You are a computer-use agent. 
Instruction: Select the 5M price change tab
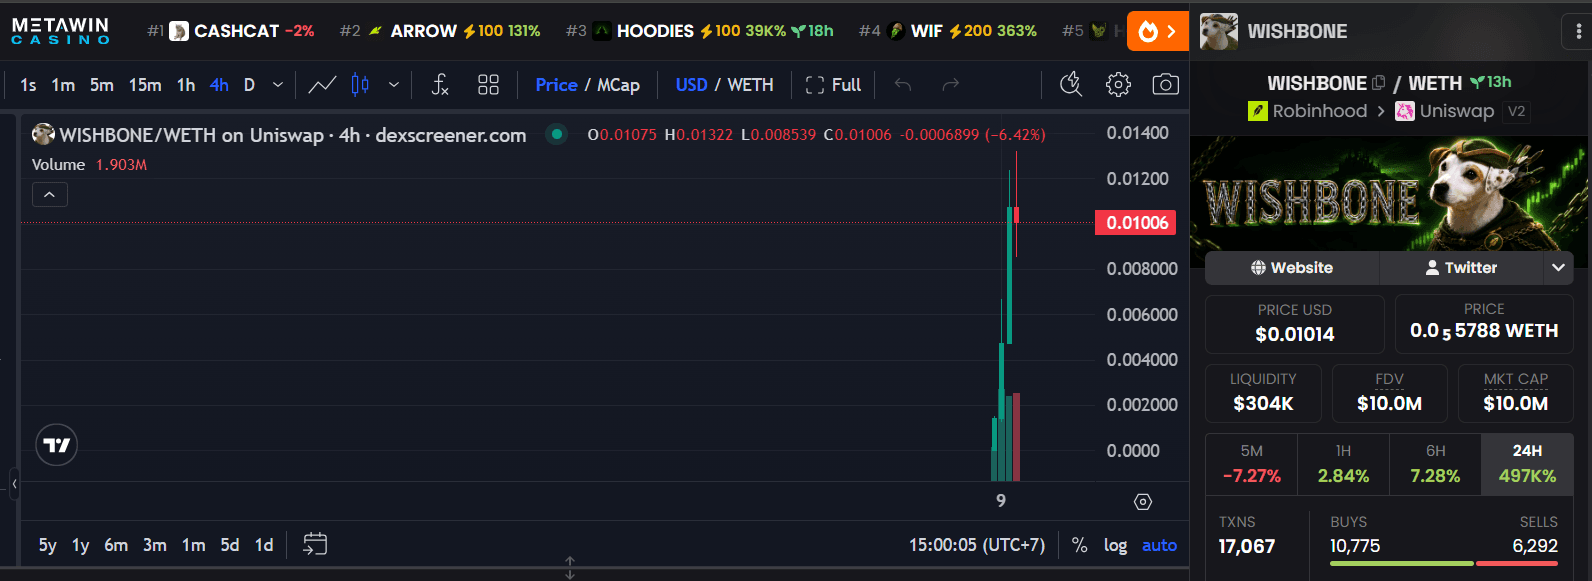point(1251,464)
